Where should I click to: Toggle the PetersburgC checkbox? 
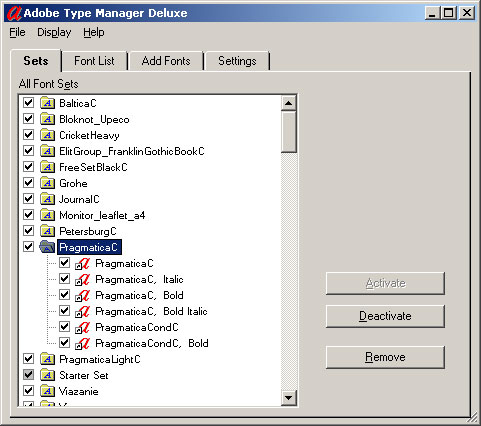point(29,231)
